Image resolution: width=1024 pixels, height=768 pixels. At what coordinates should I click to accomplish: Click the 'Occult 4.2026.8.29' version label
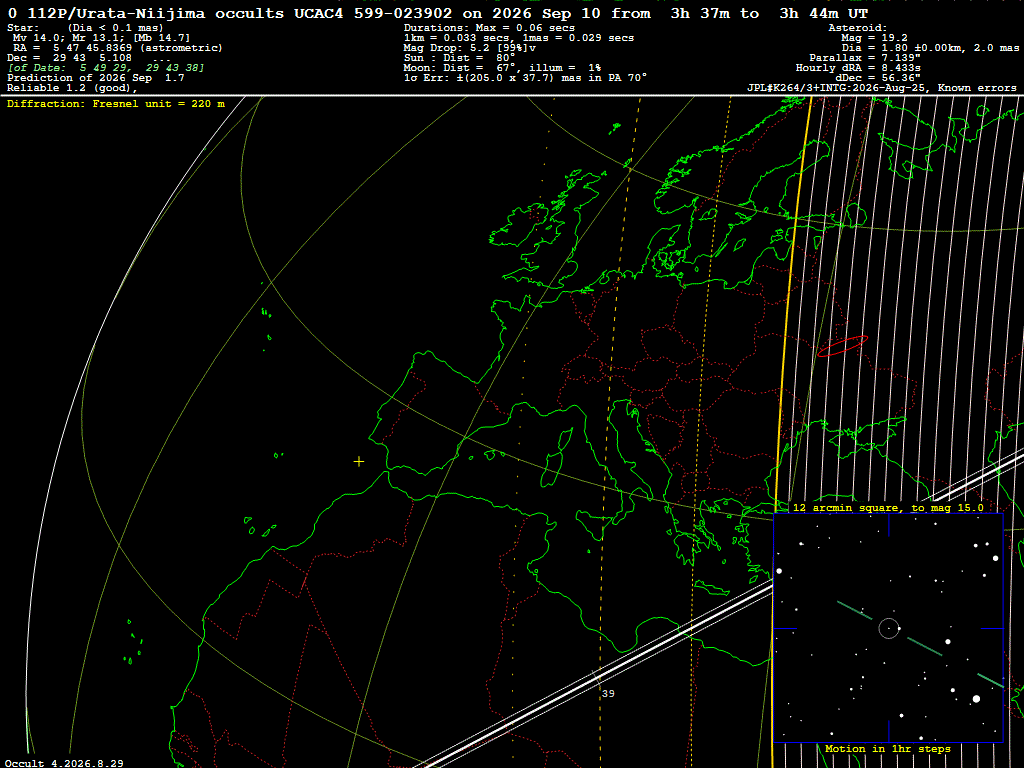pyautogui.click(x=64, y=763)
